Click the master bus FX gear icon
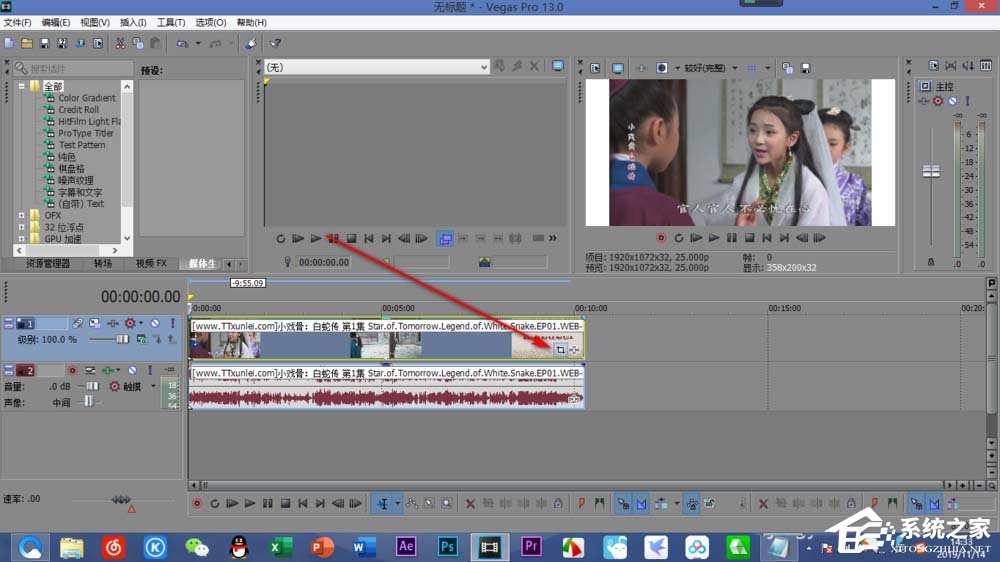Screen dimensions: 1000x562 [x=937, y=101]
